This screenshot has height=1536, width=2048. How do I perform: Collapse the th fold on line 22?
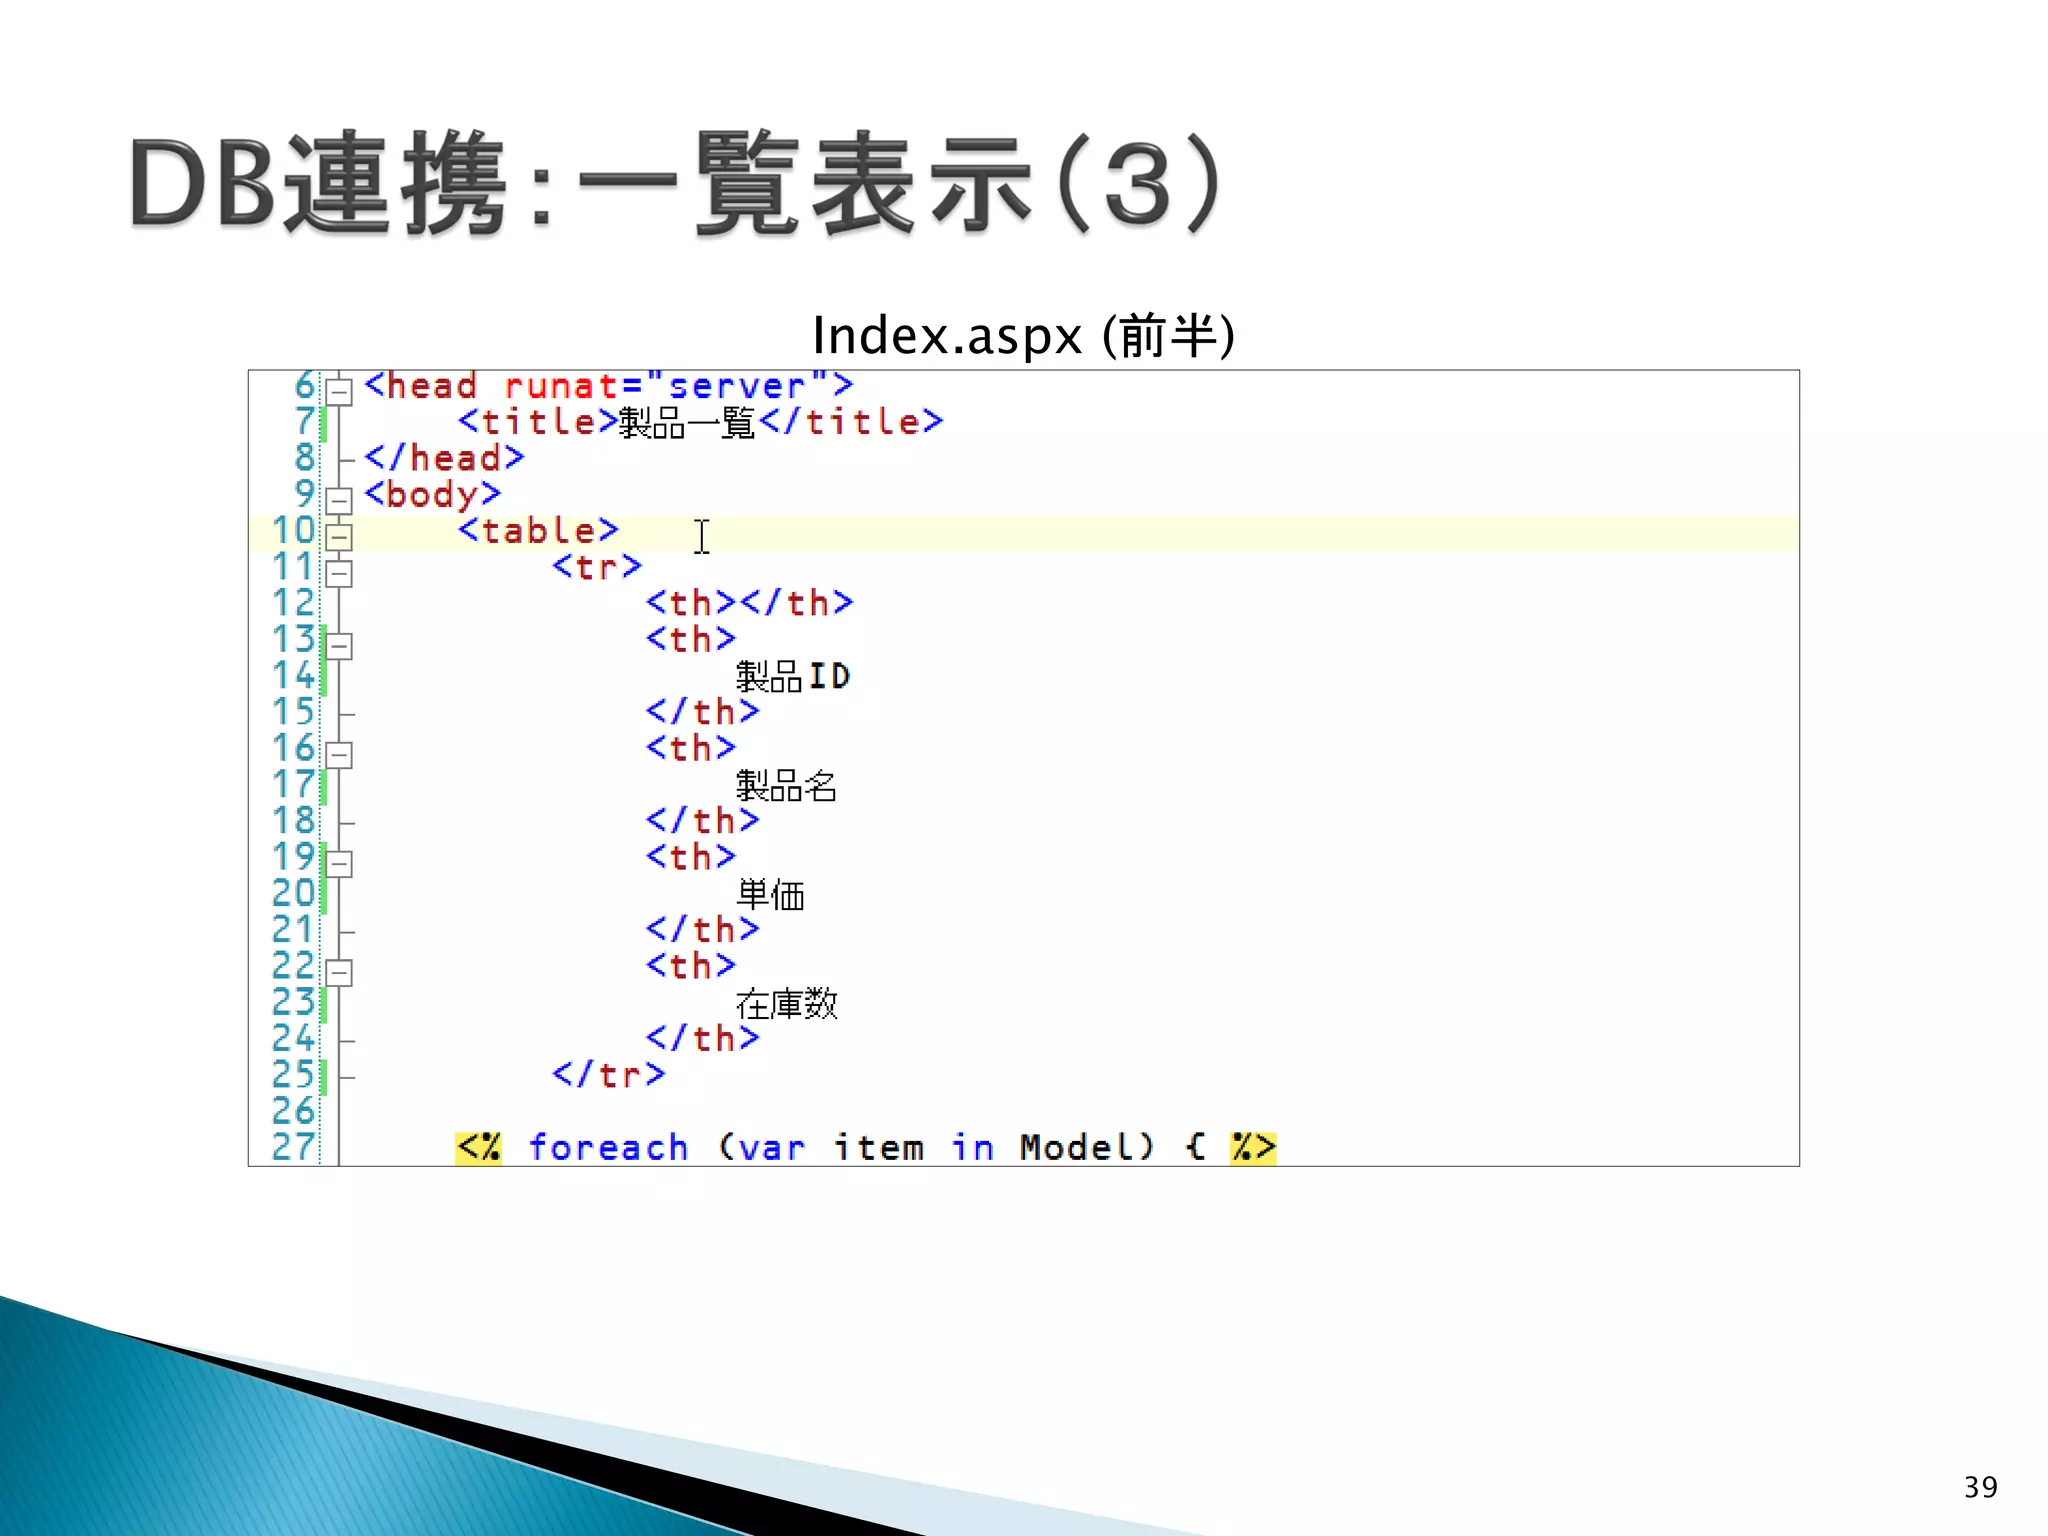pos(340,972)
